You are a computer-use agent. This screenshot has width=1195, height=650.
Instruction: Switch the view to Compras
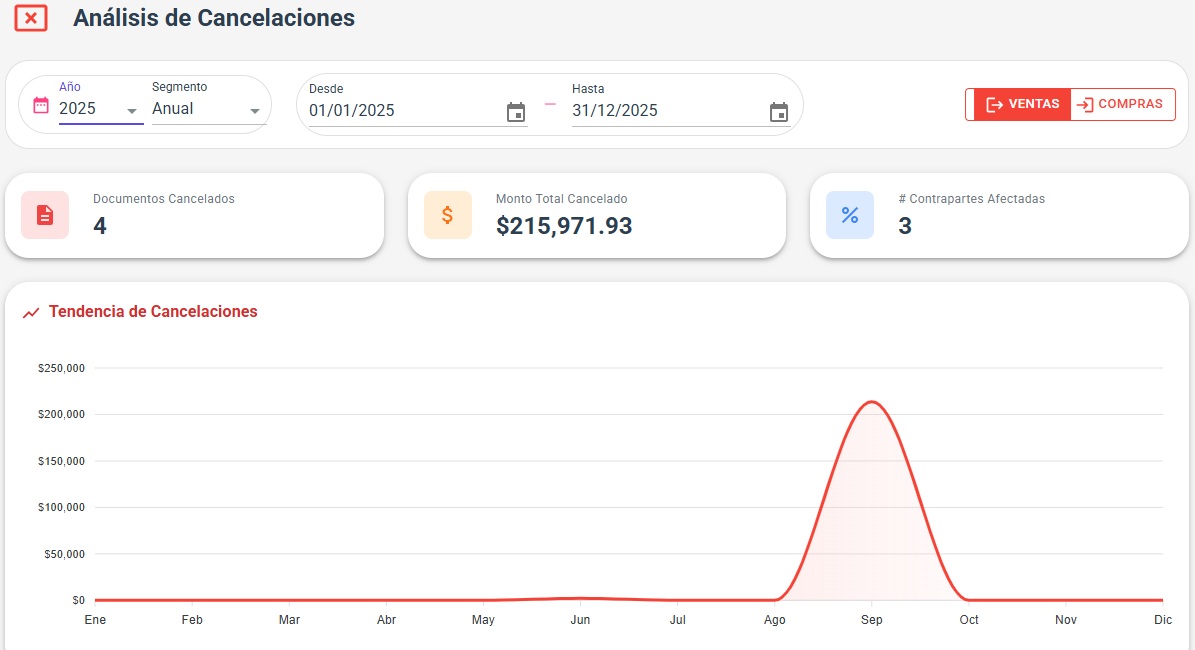pyautogui.click(x=1122, y=104)
